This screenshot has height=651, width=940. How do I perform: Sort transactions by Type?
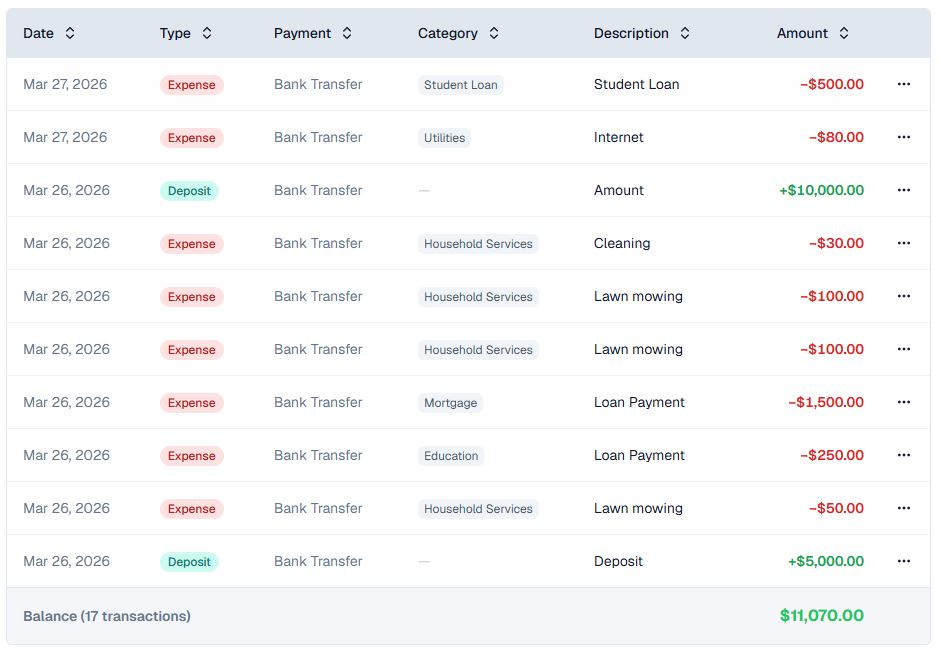[x=206, y=33]
